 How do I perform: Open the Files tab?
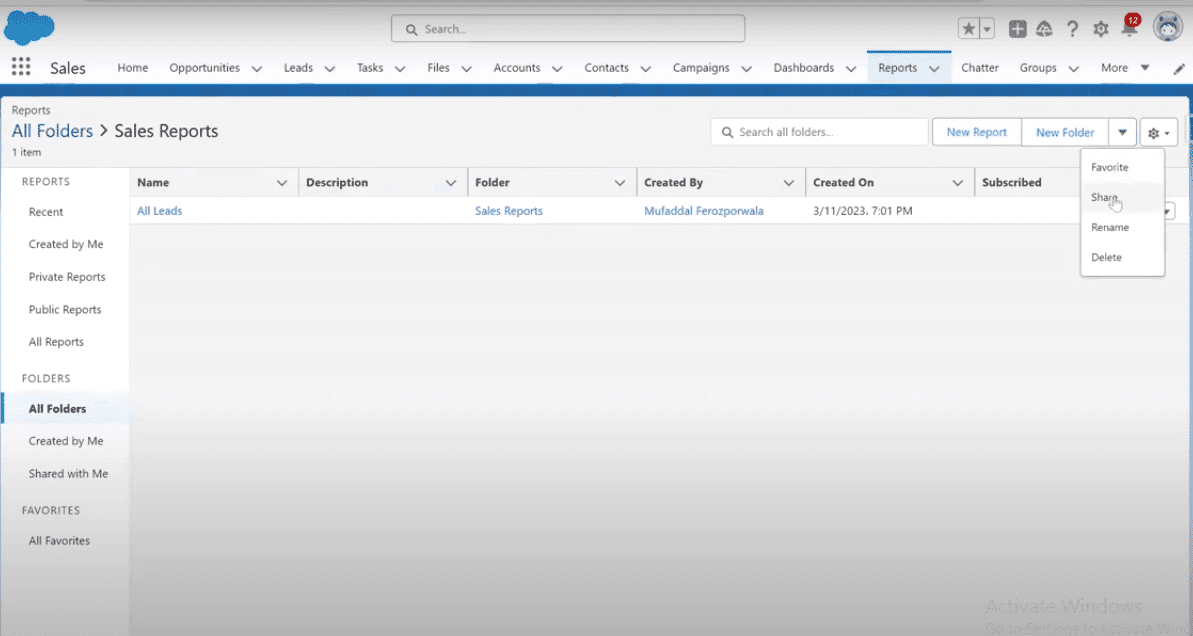[x=438, y=68]
